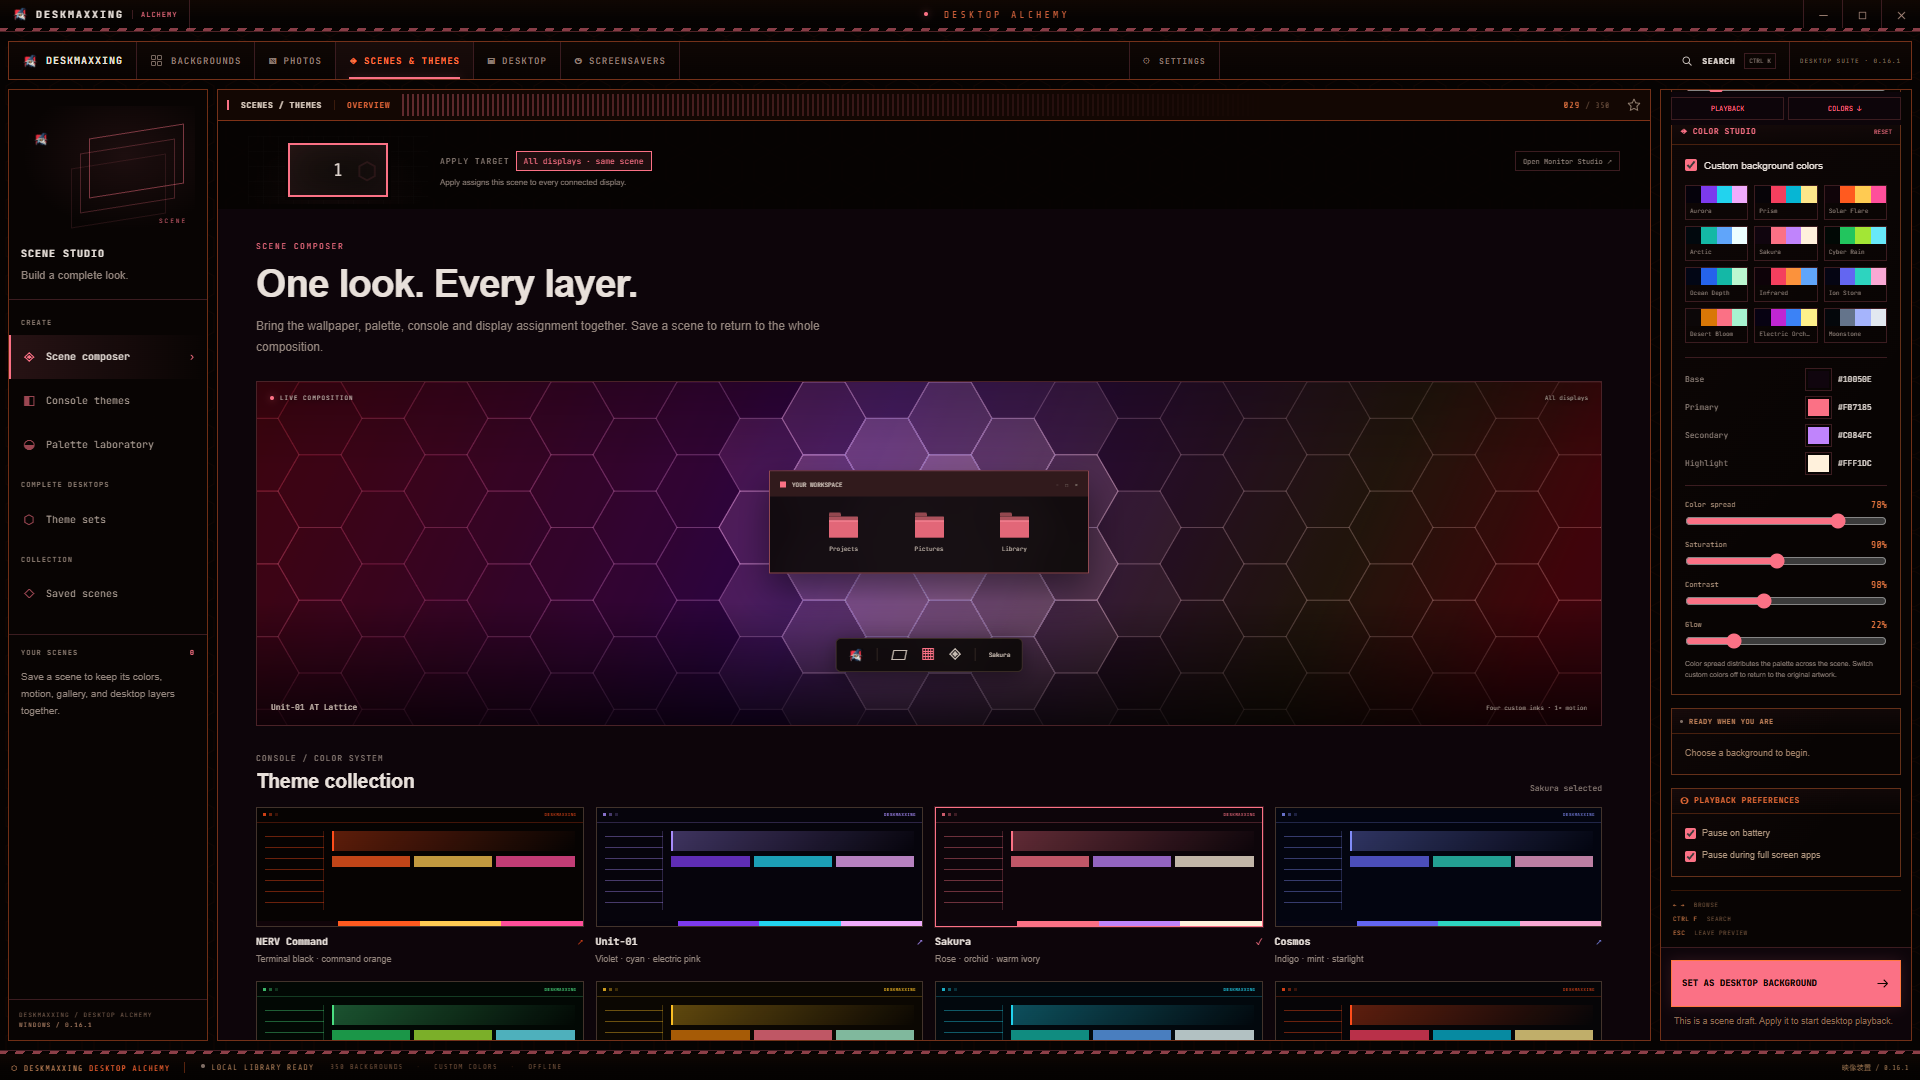Click the diamond icon in preview dock
1920x1080 pixels.
(x=955, y=655)
